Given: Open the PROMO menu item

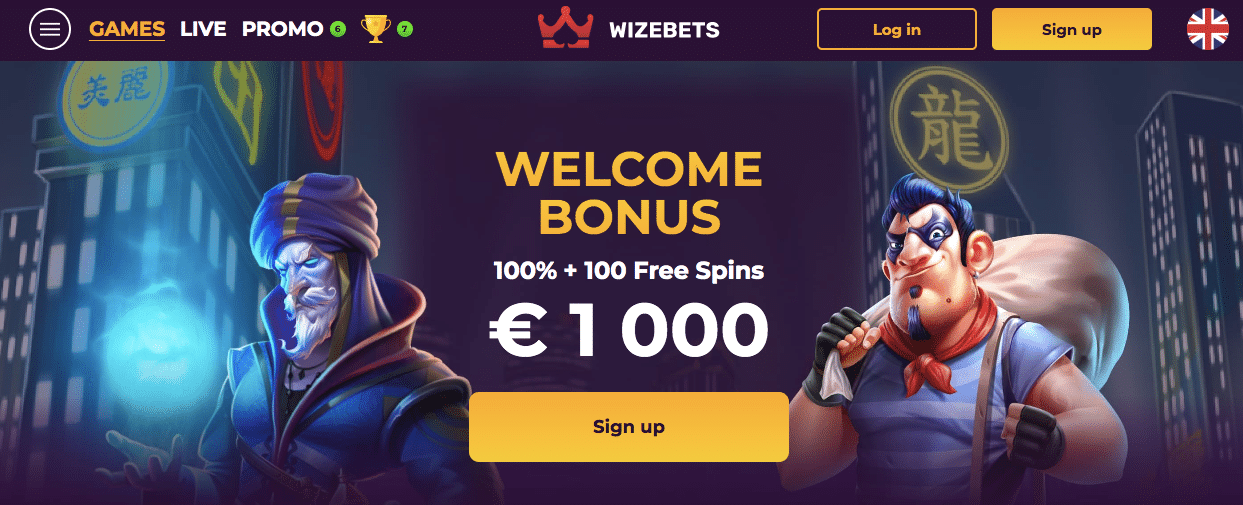Looking at the screenshot, I should coord(282,30).
